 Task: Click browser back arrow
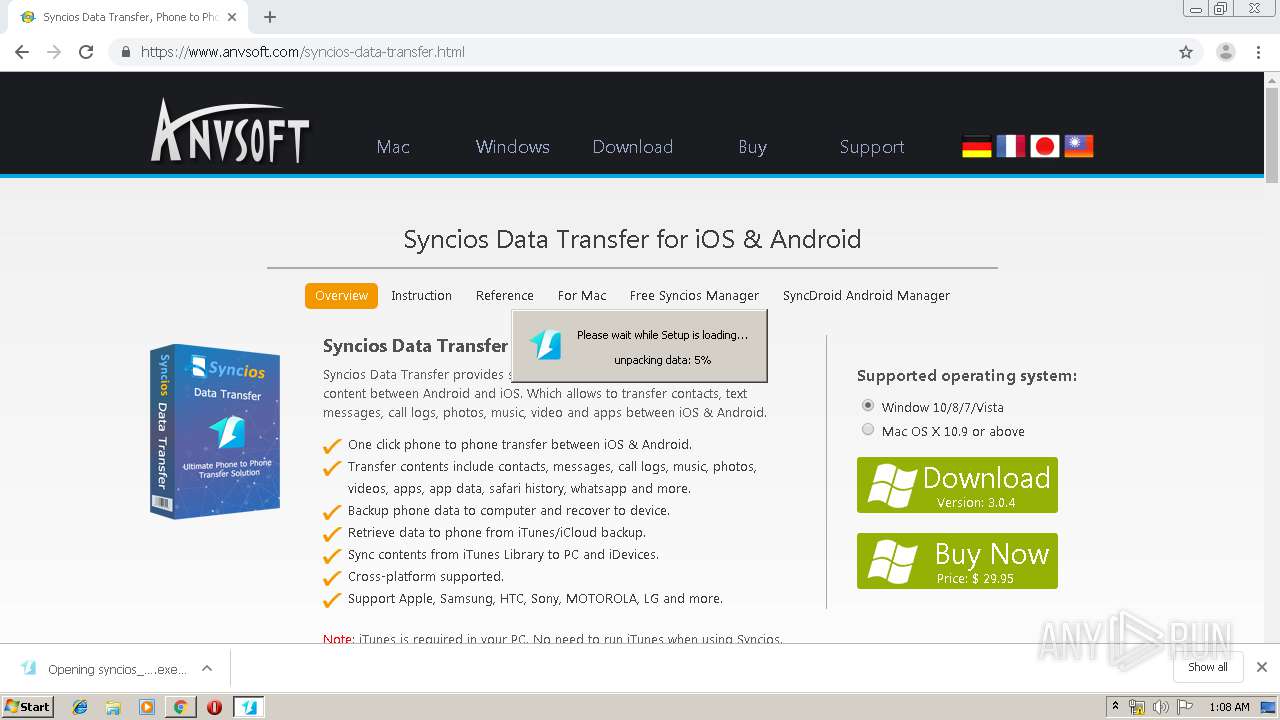point(22,52)
